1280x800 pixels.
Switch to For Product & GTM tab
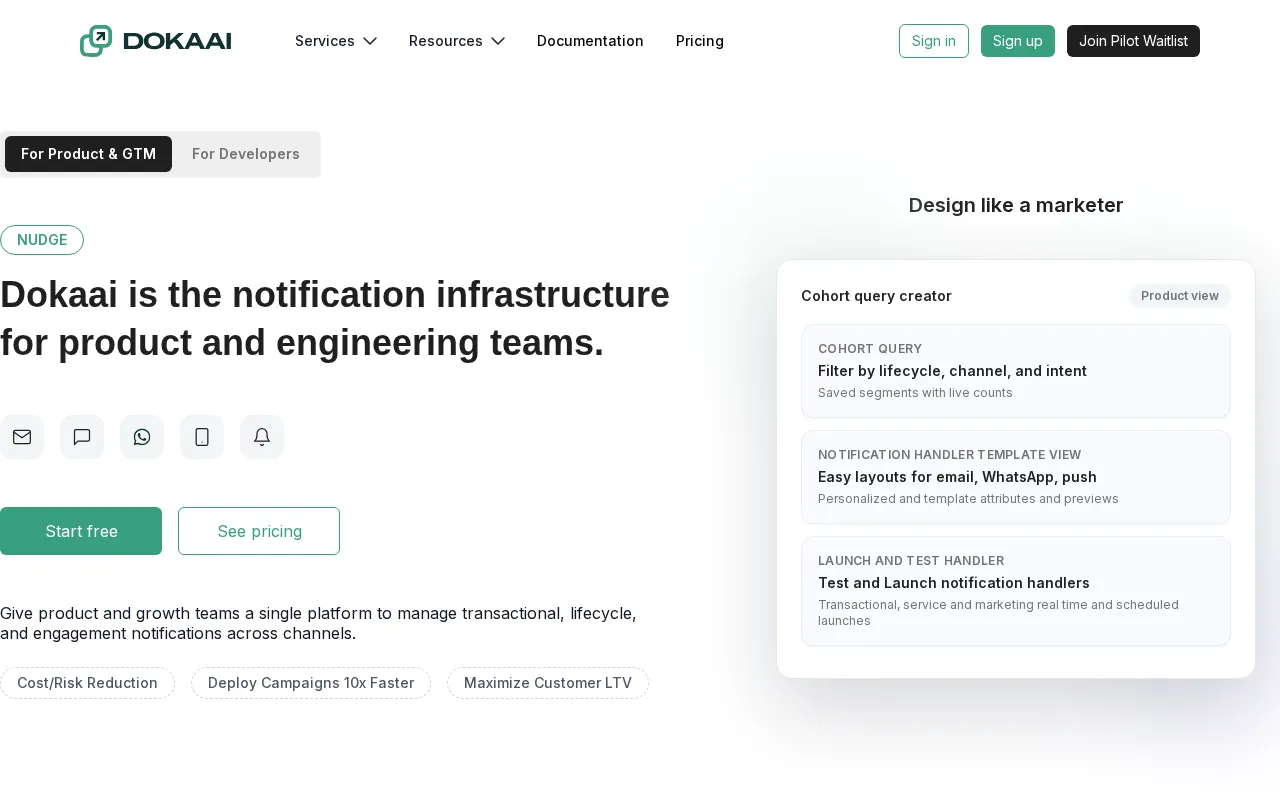tap(88, 154)
